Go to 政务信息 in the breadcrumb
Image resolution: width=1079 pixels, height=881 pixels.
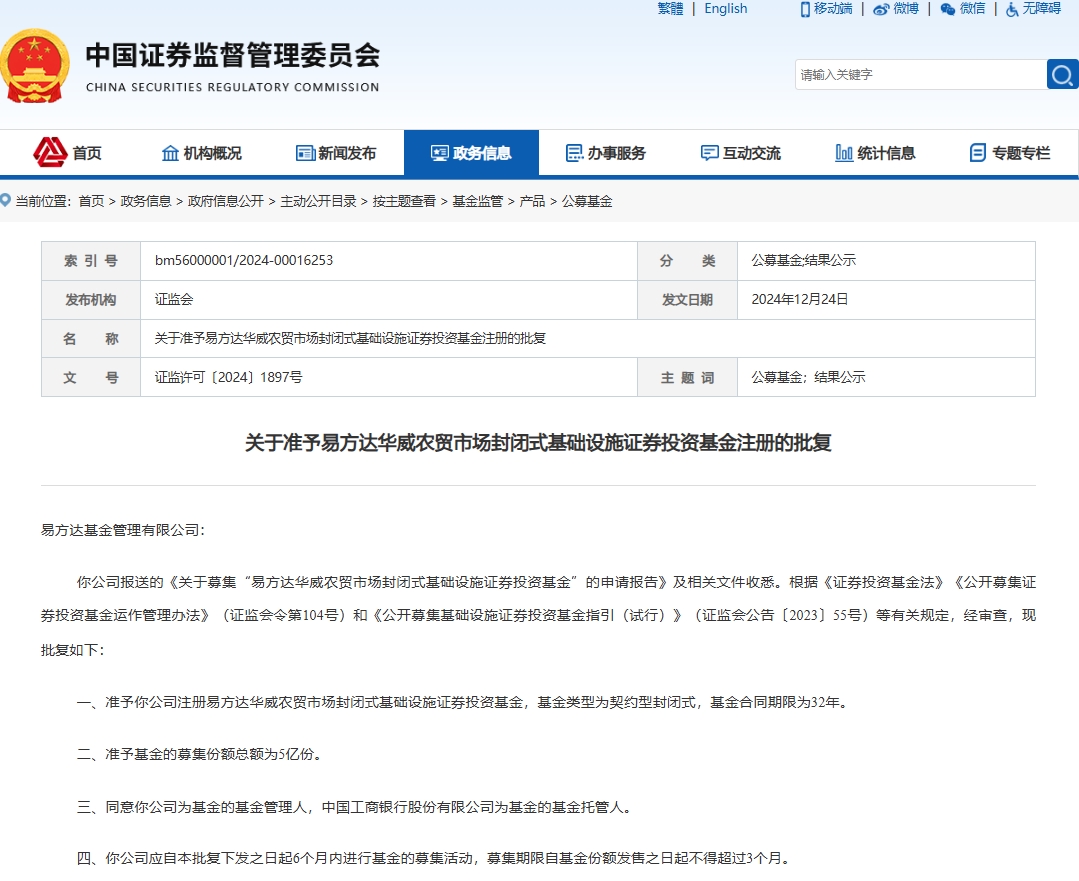point(146,201)
